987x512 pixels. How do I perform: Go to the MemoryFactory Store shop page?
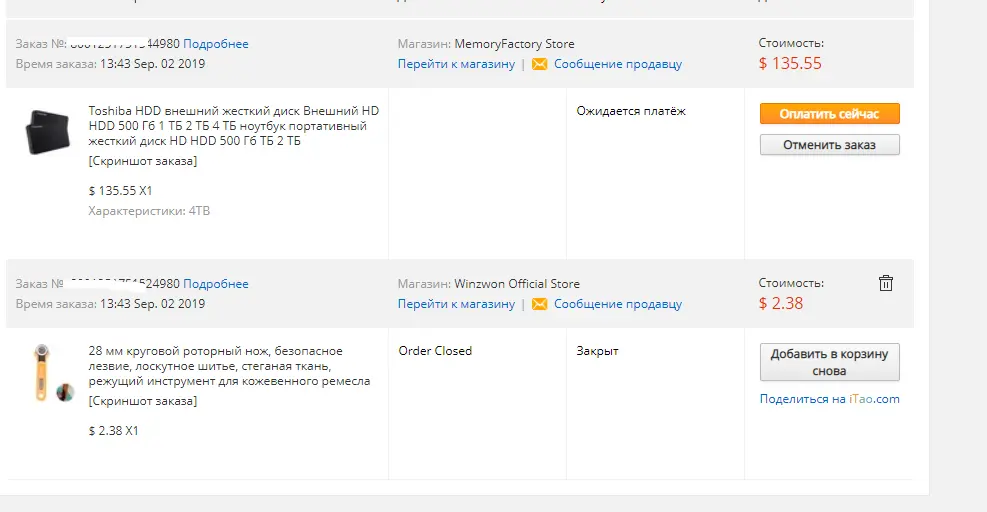coord(456,64)
